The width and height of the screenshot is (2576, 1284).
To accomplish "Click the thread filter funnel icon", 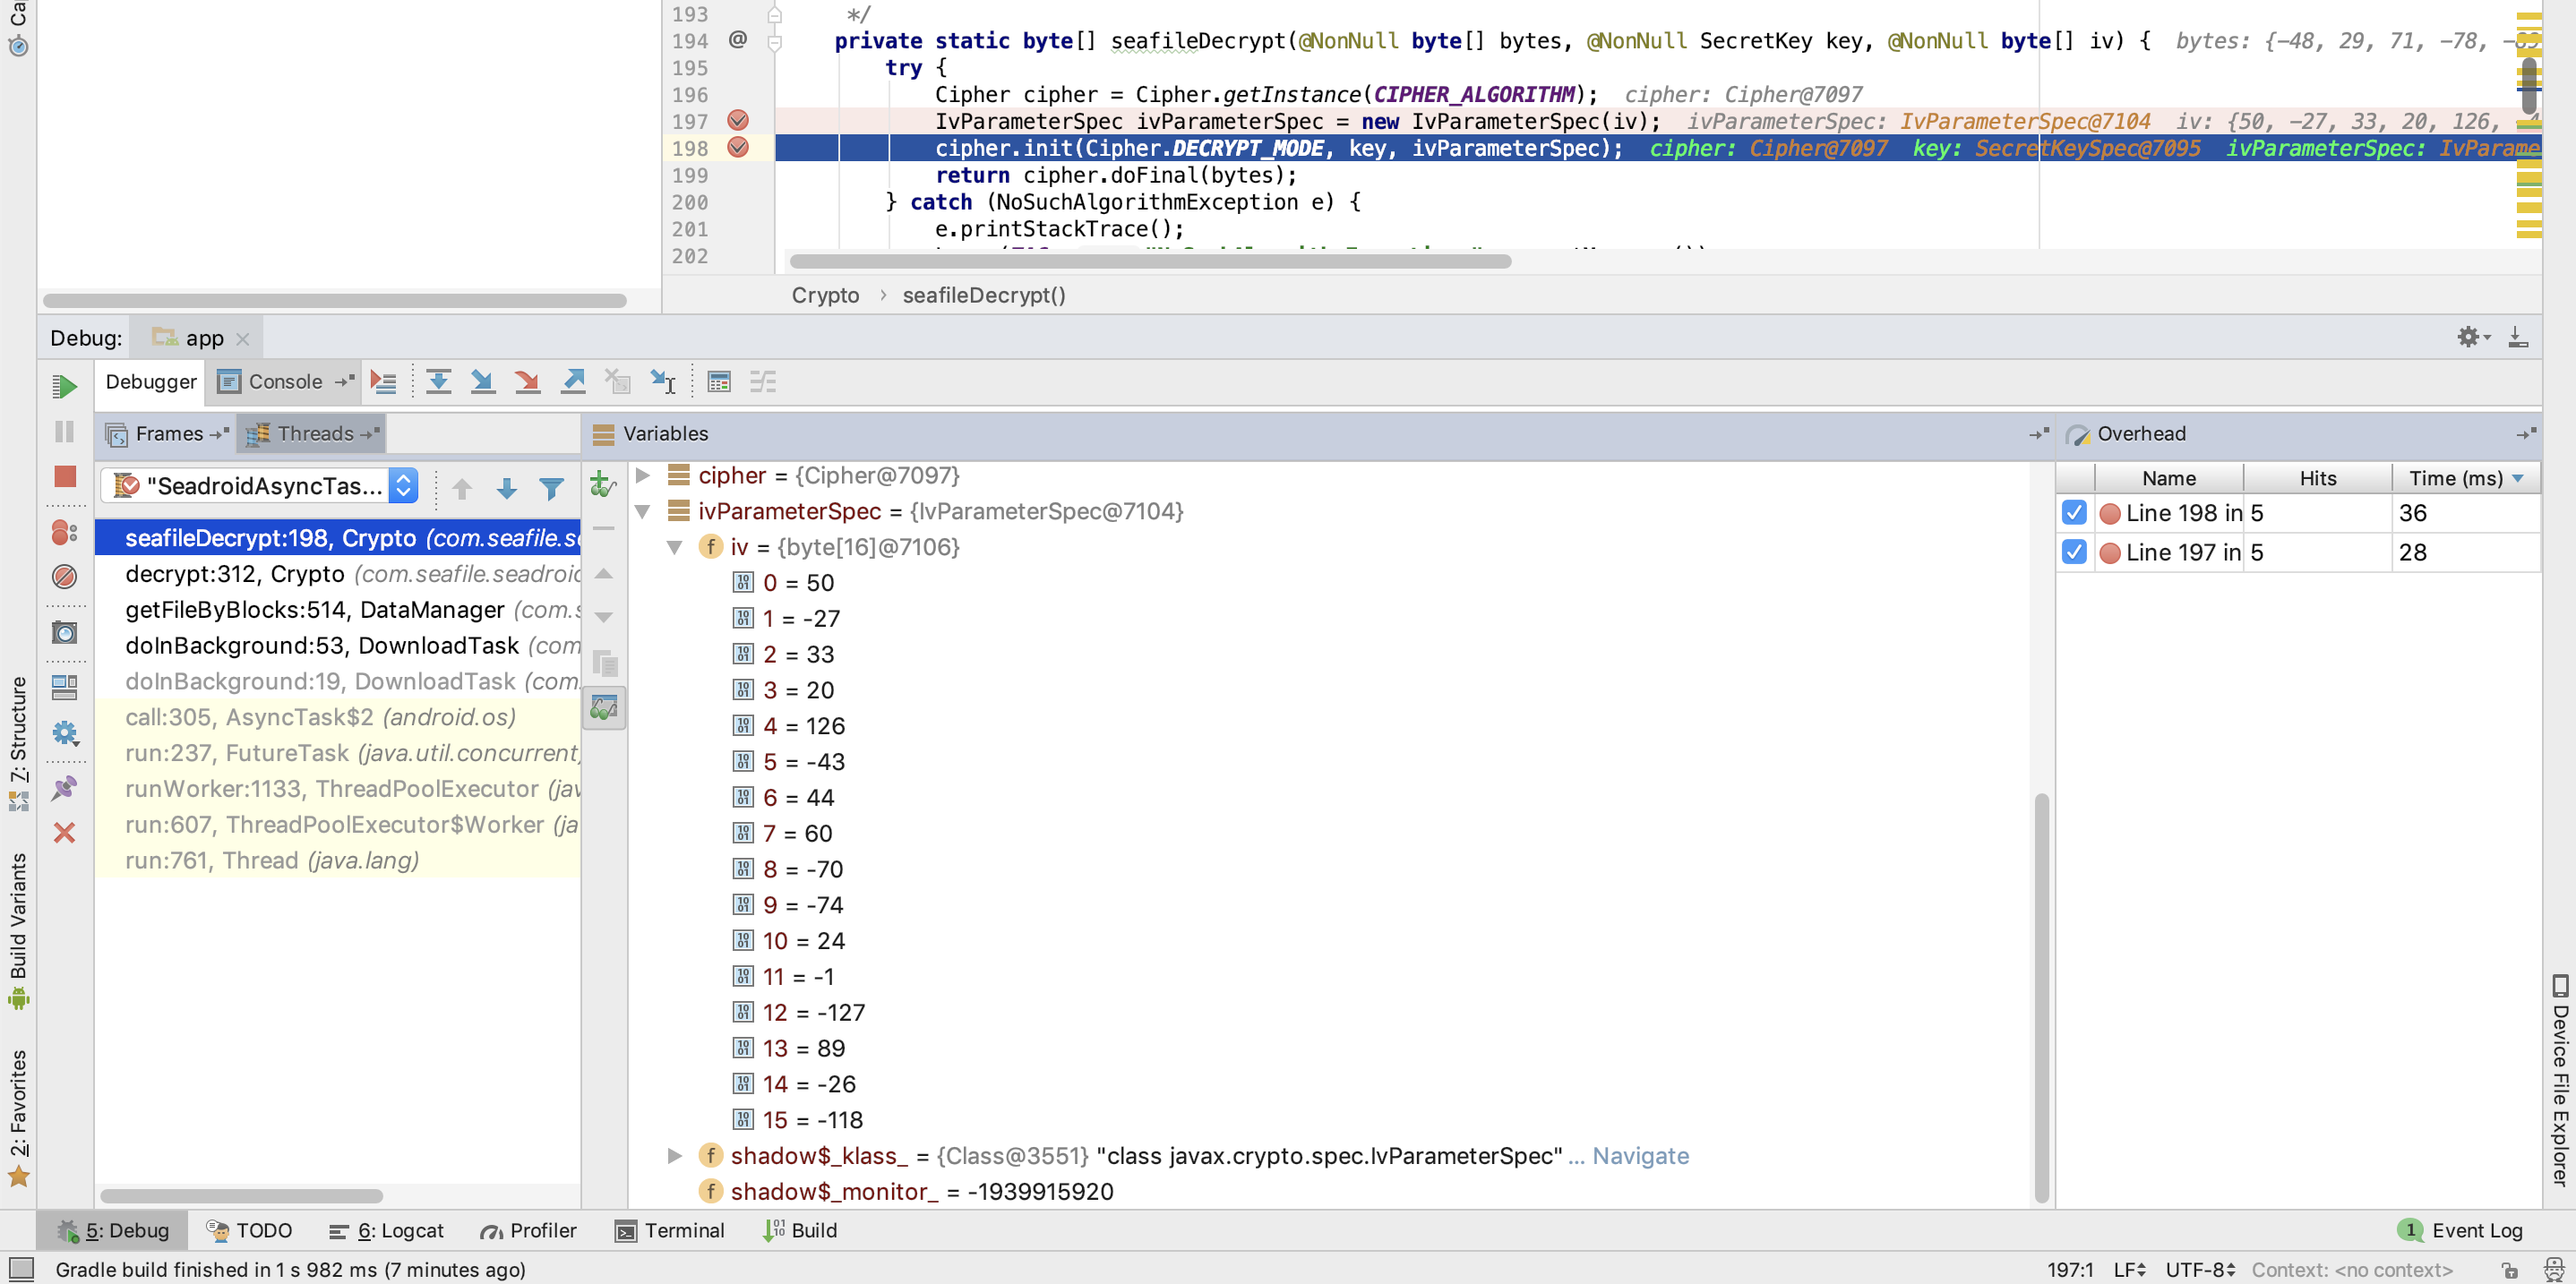I will tap(551, 488).
